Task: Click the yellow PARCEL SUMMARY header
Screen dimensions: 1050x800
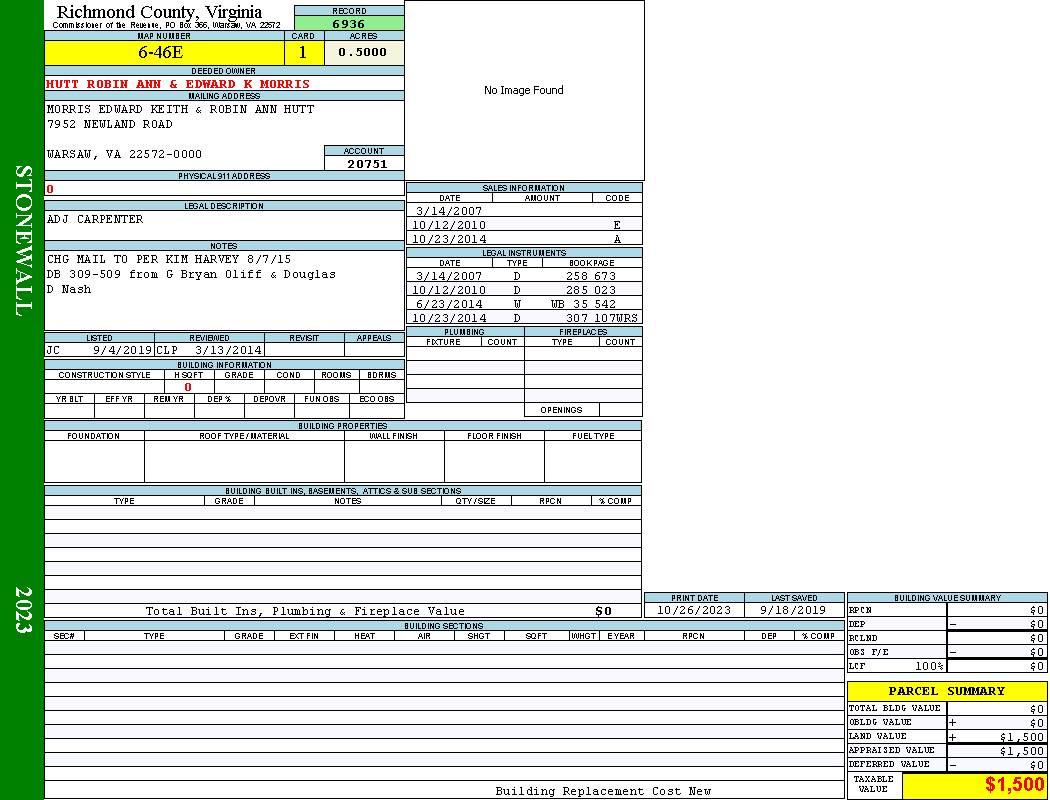Action: click(x=946, y=691)
